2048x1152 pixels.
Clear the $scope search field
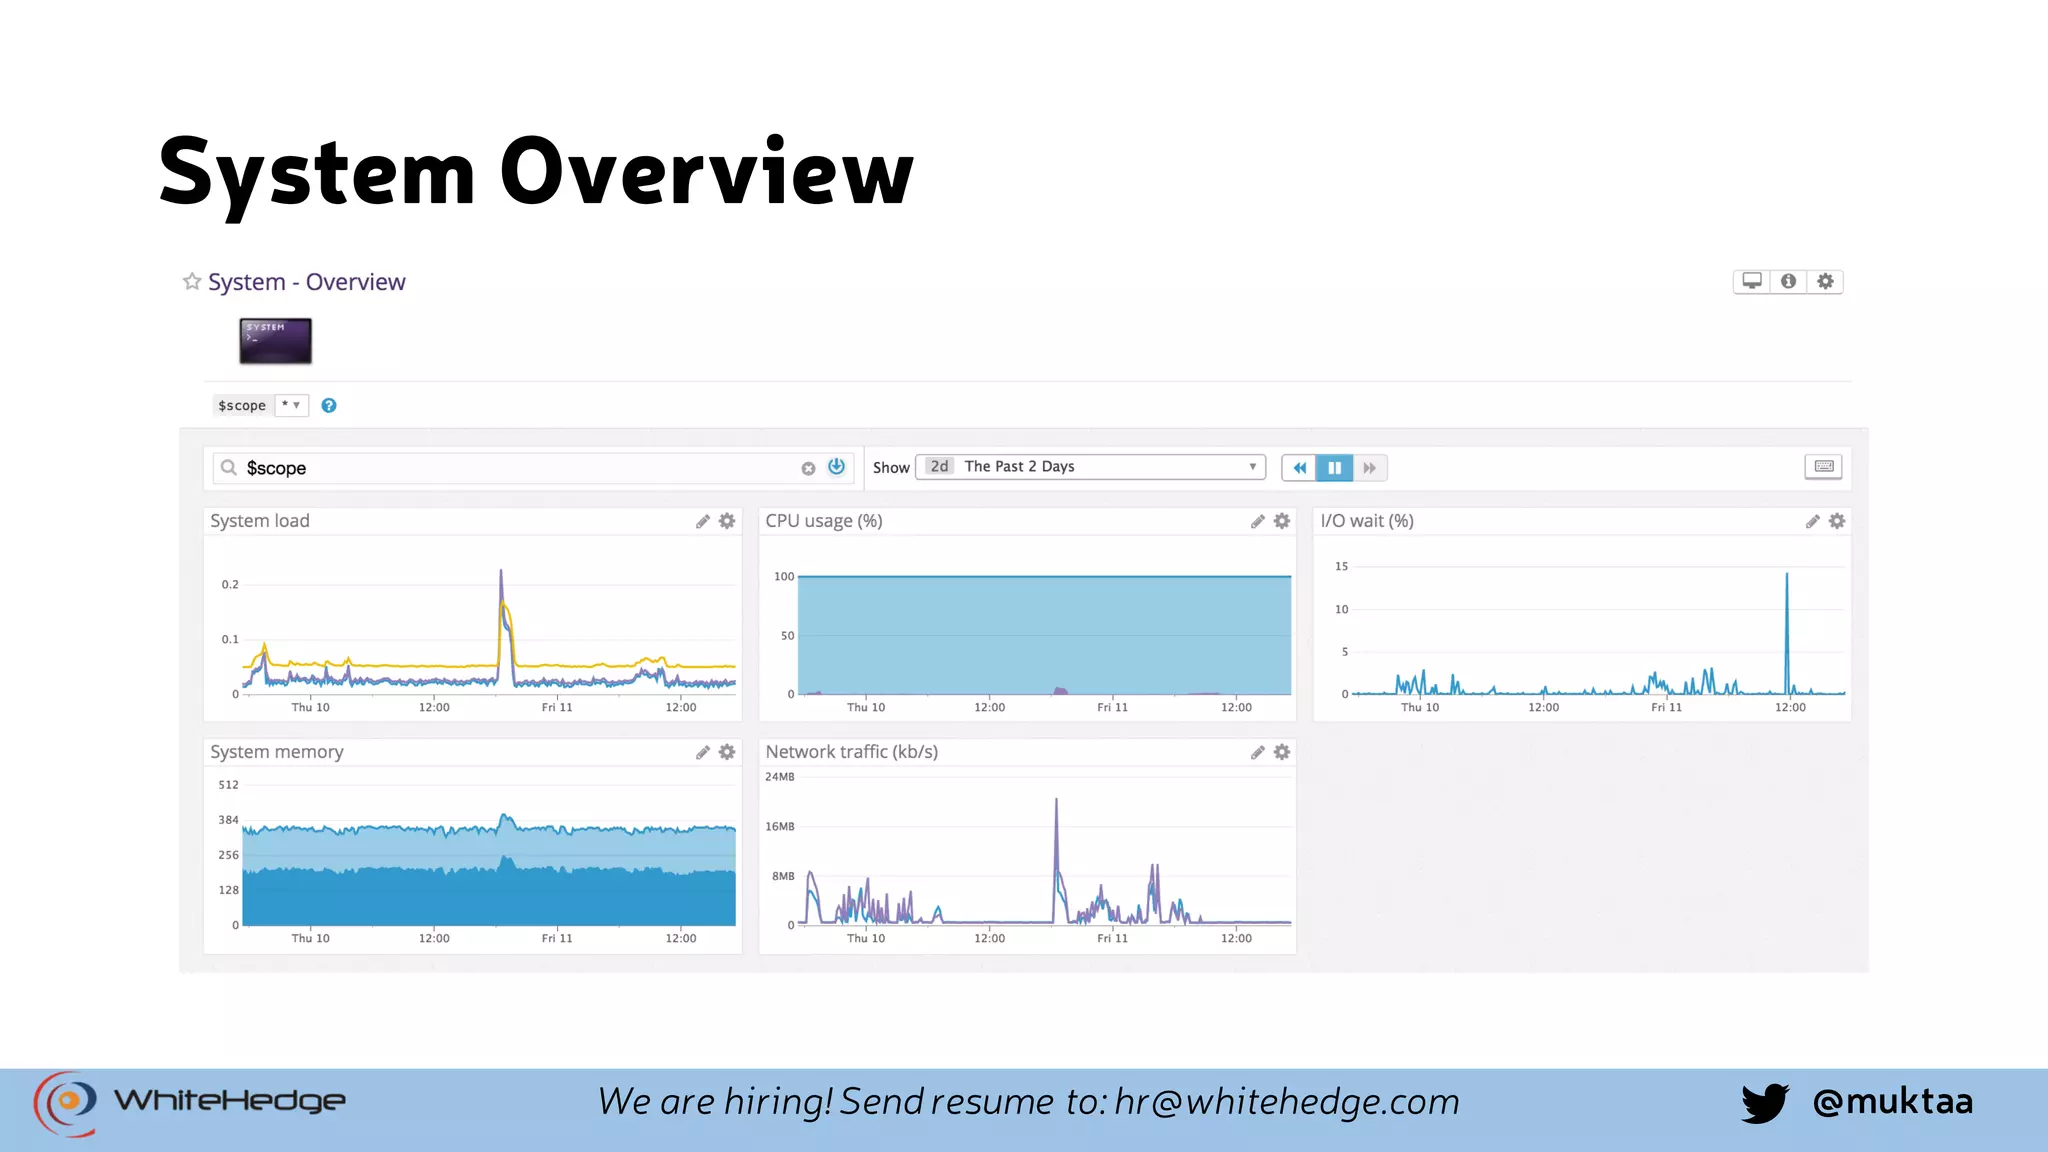point(808,468)
